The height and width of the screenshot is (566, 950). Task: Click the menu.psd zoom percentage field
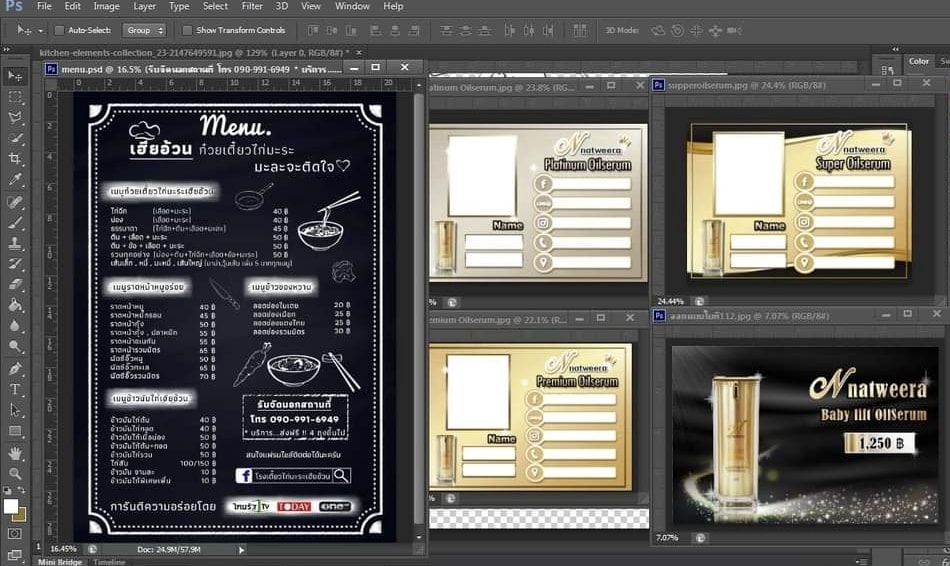tap(62, 550)
